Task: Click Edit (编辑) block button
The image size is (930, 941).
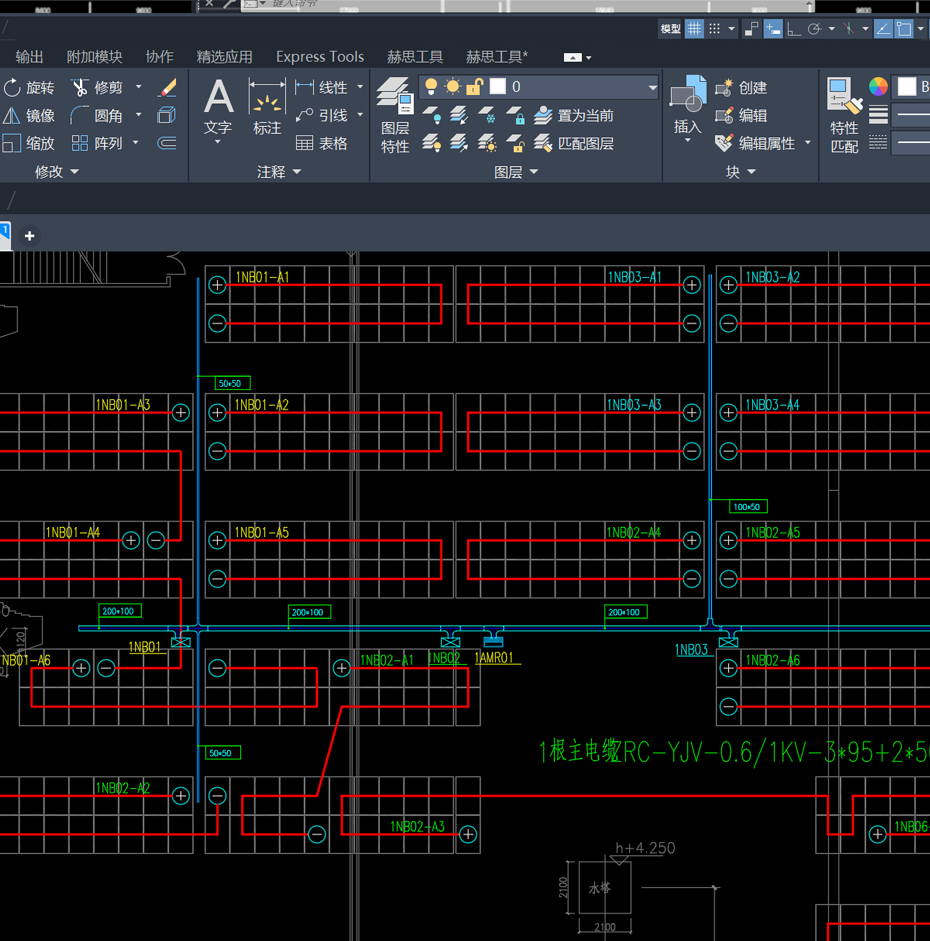Action: 741,115
